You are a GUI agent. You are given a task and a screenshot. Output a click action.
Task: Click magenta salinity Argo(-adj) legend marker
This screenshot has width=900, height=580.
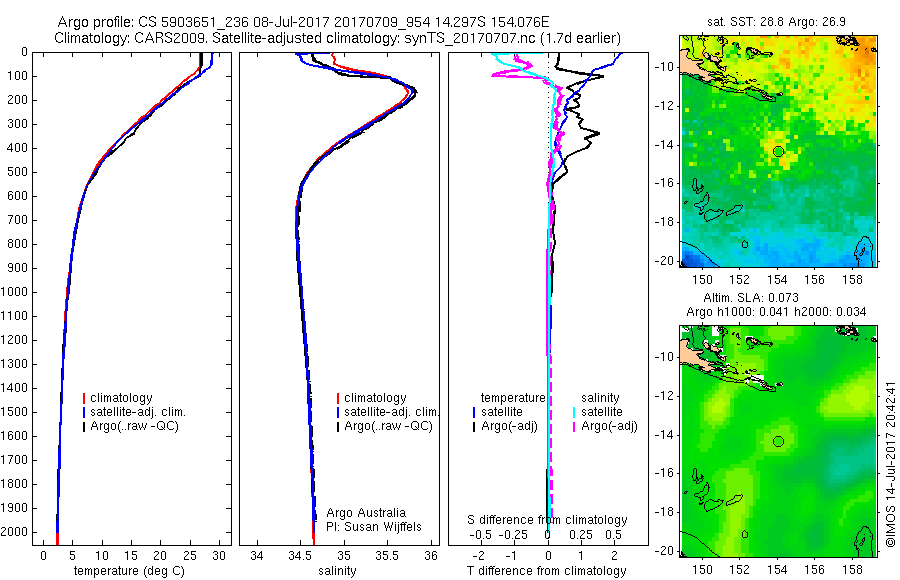click(574, 427)
